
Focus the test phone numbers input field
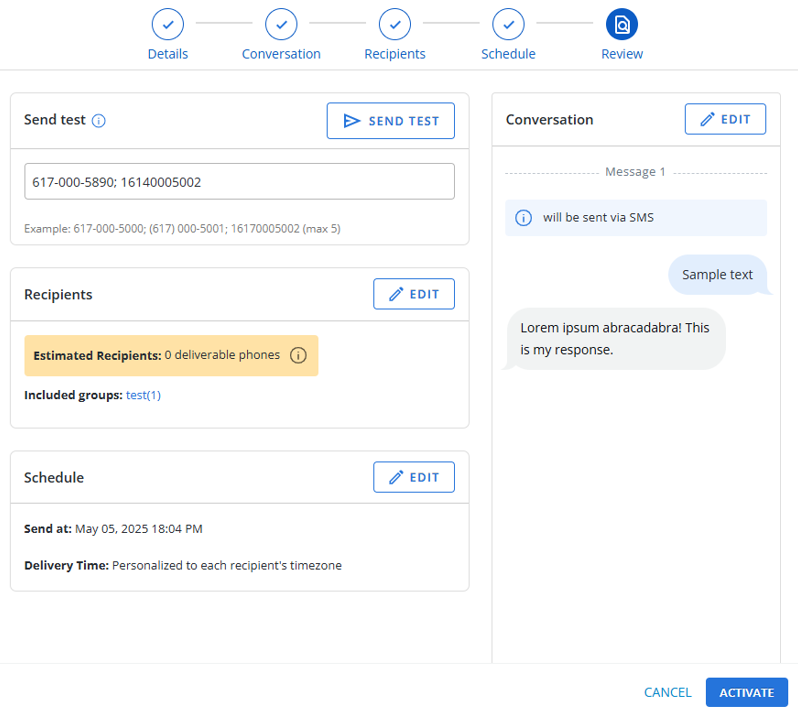(239, 182)
